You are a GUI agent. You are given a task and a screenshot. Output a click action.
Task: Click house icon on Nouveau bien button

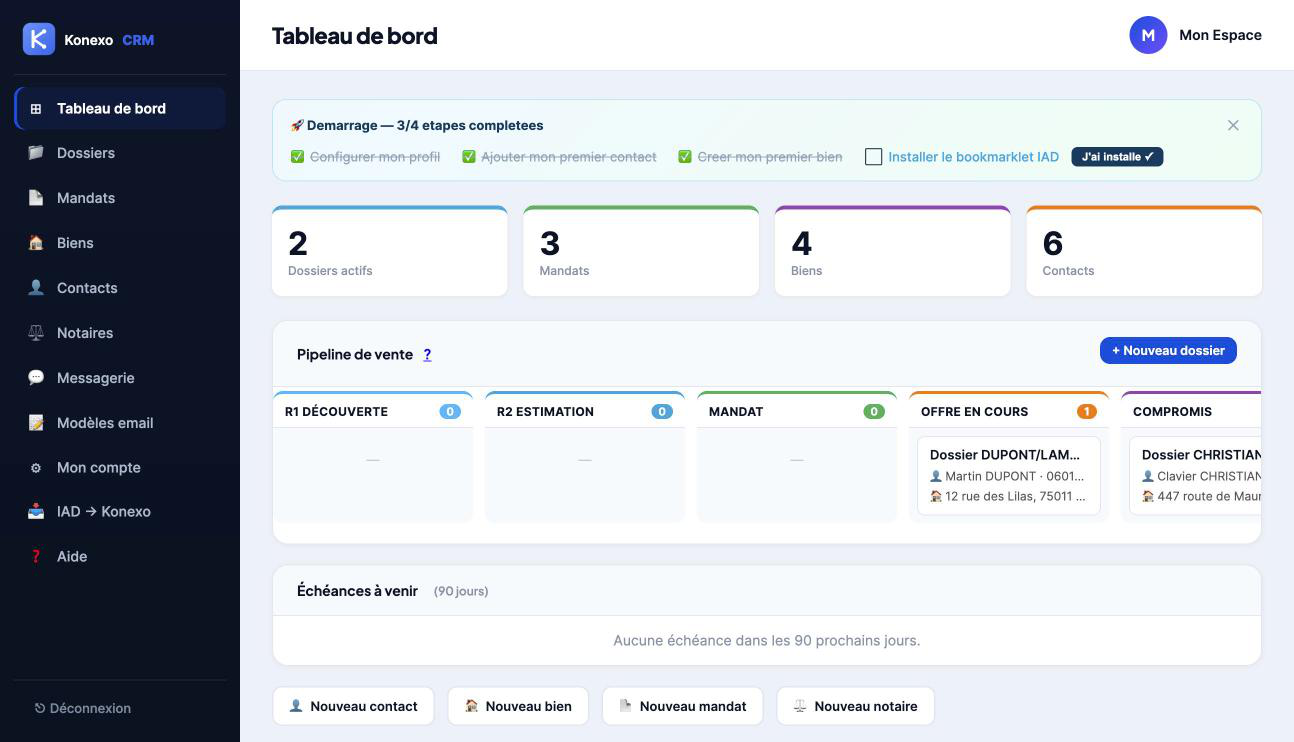tap(471, 706)
